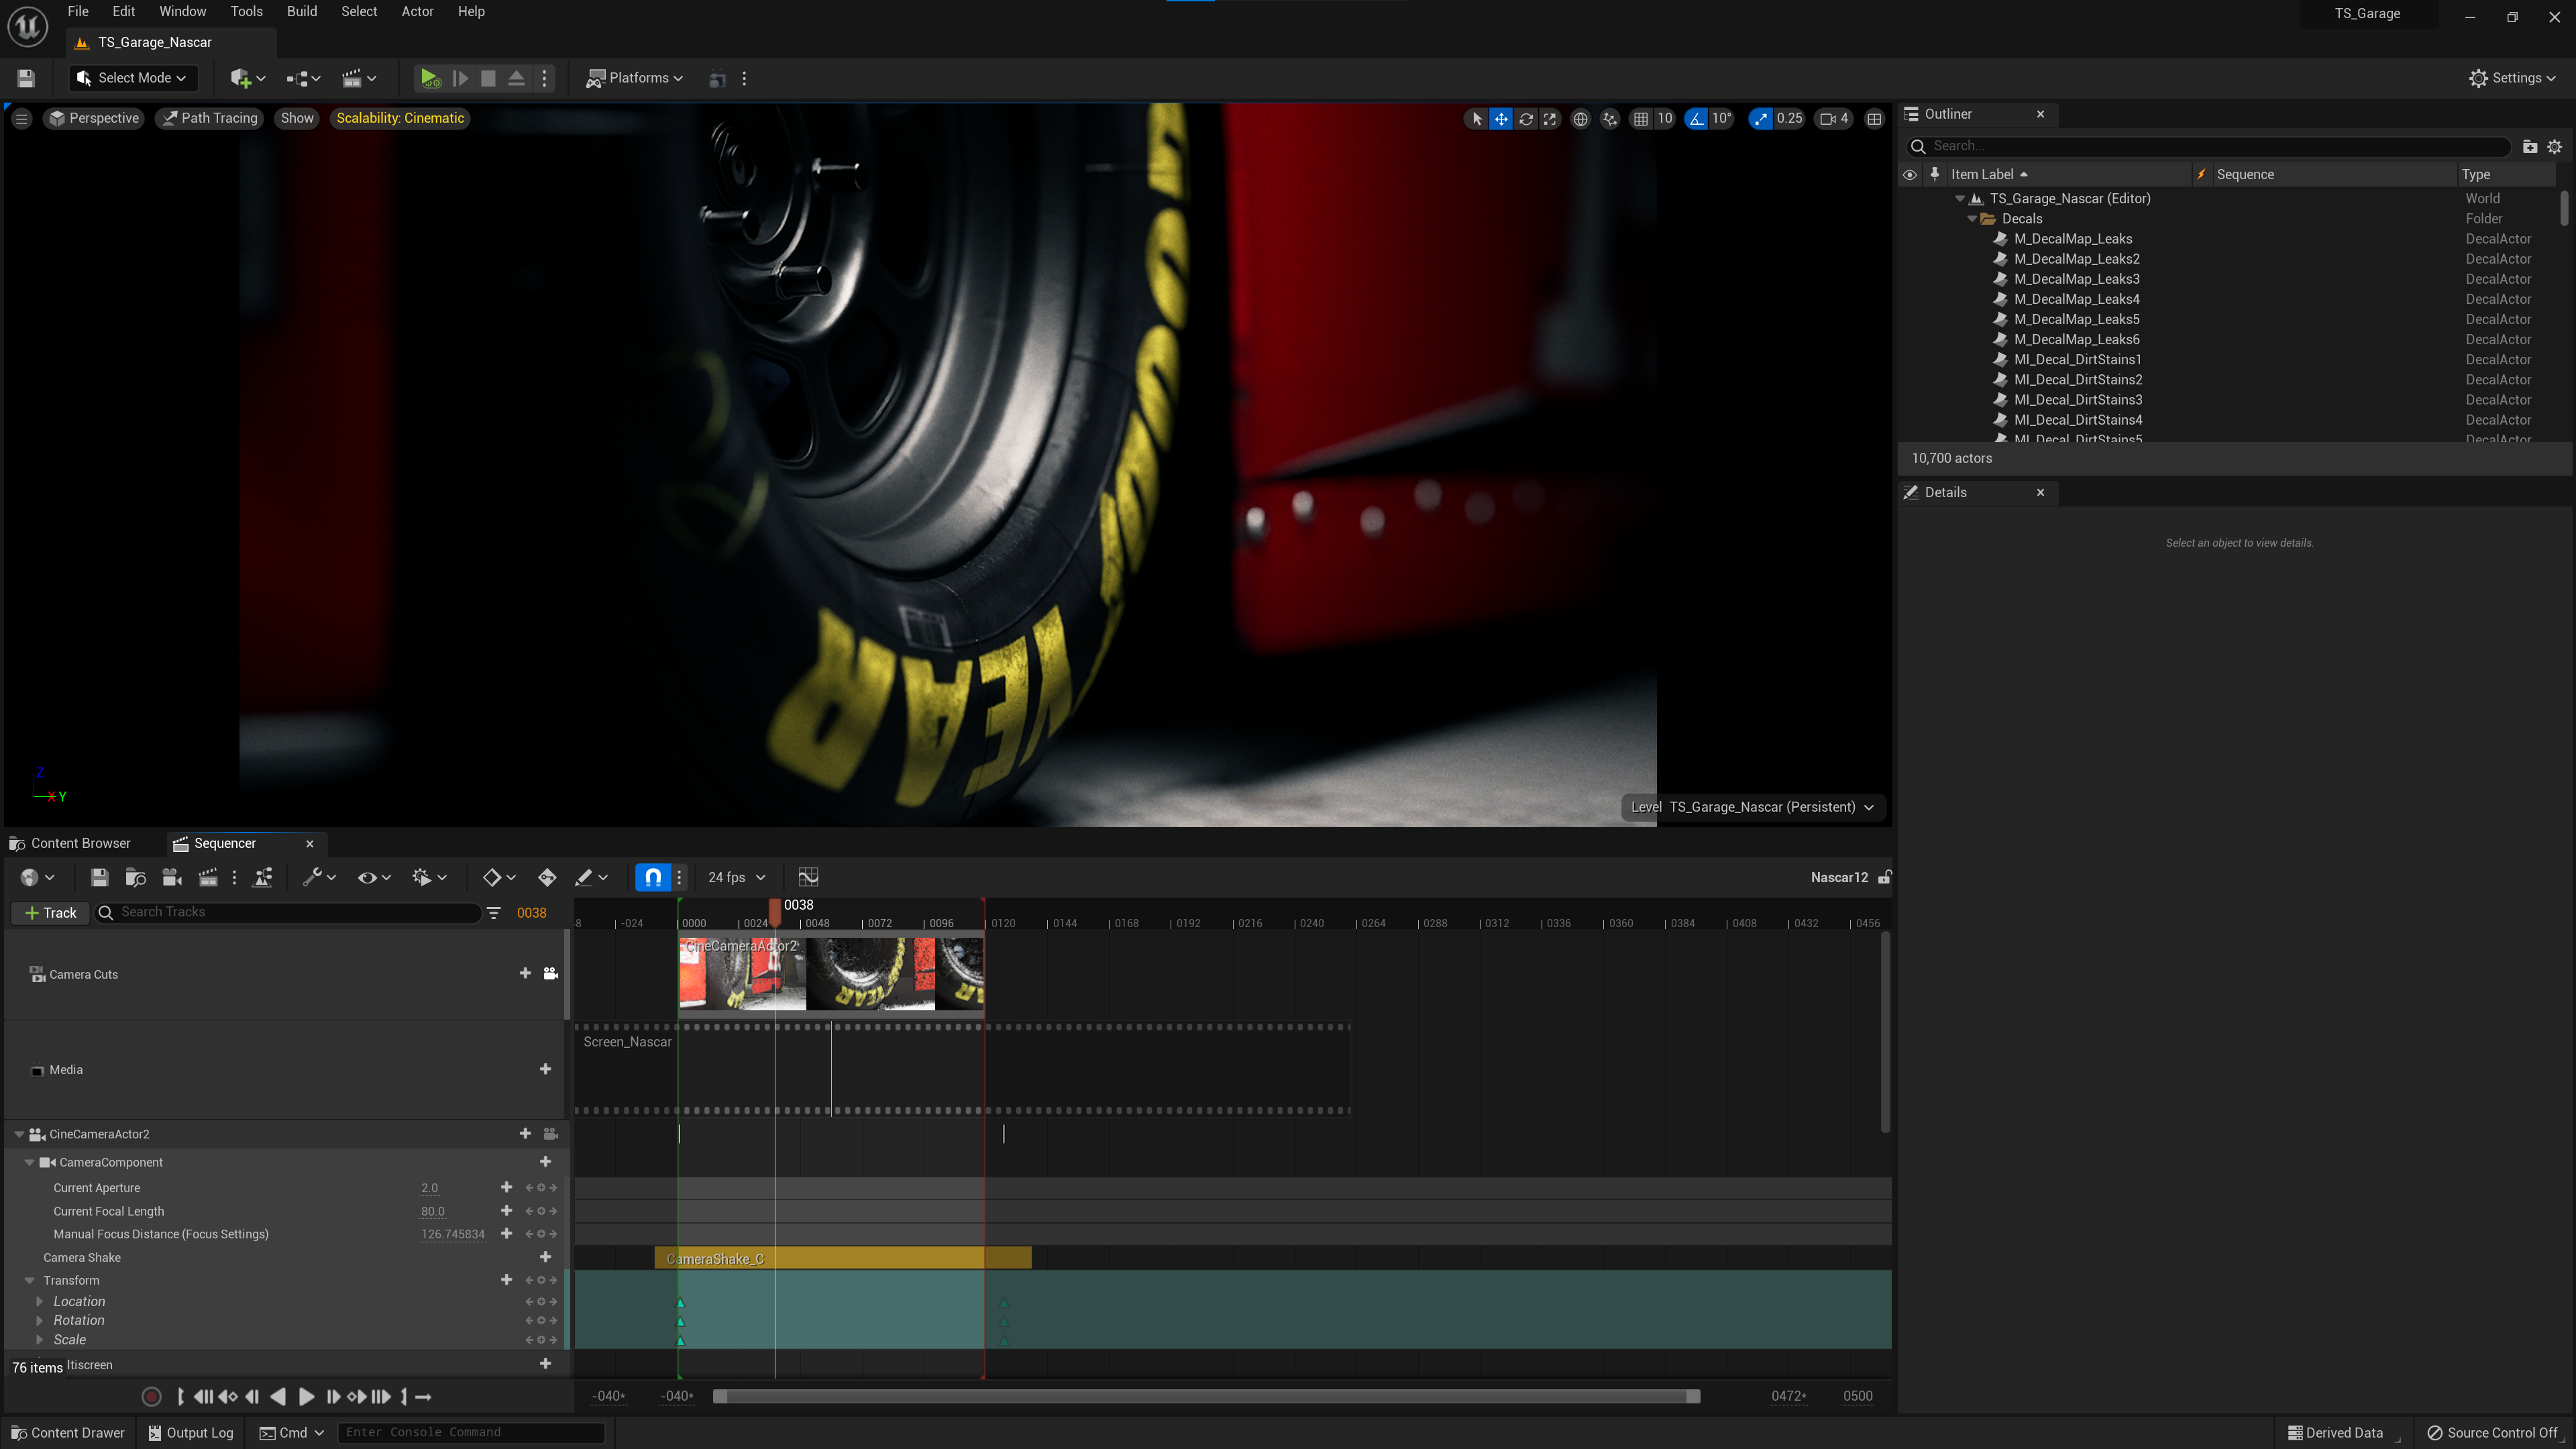Click the Camera Cuts camera-lock icon

(x=550, y=974)
